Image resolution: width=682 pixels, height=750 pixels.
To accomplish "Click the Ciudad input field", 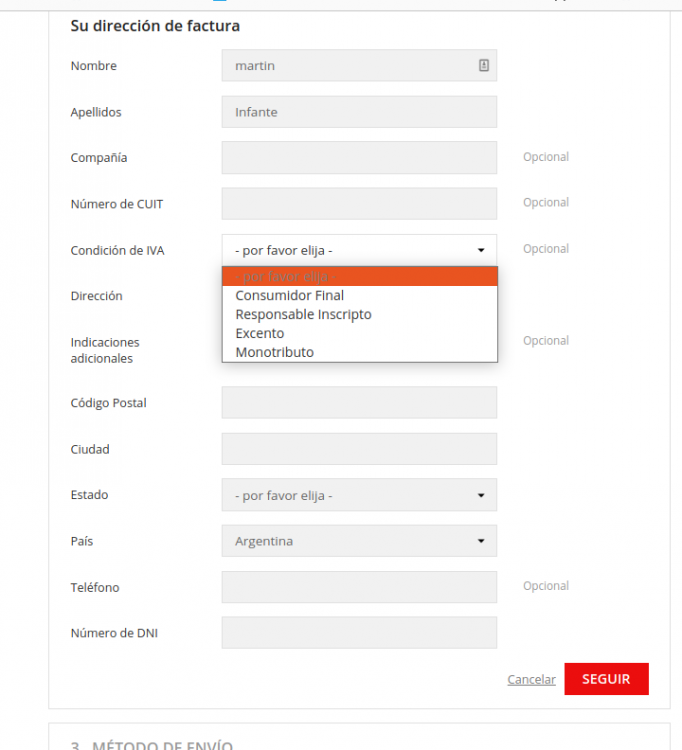I will (359, 449).
